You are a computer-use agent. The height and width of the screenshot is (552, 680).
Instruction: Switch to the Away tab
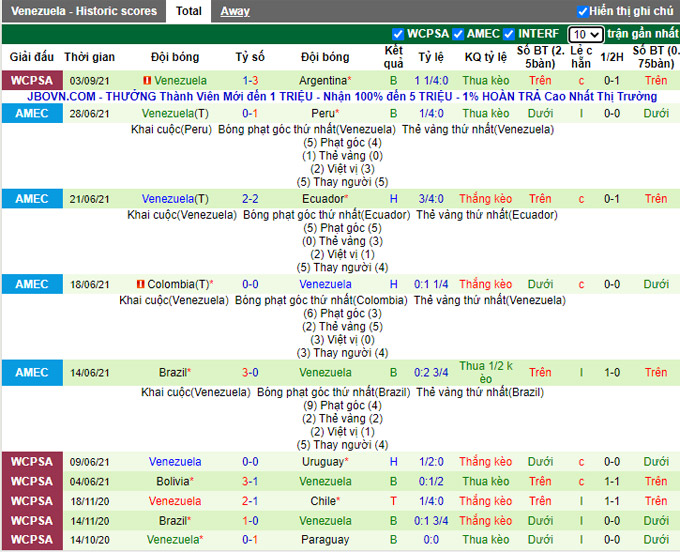coord(235,11)
